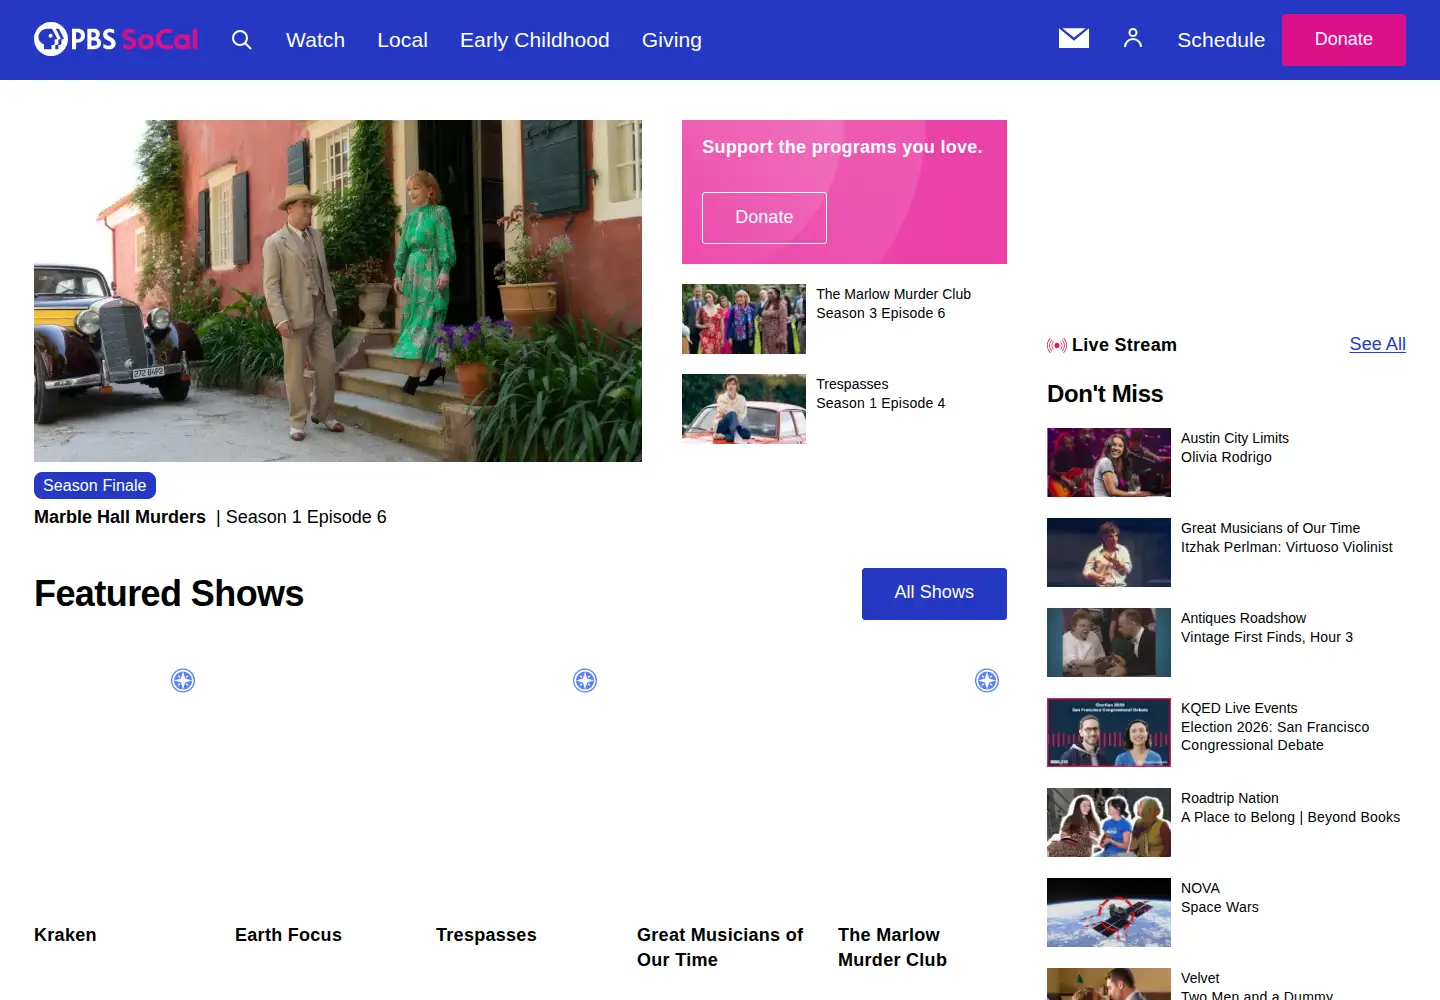Open the Antiques Roadshow thumbnail
The width and height of the screenshot is (1440, 1000).
coord(1109,643)
